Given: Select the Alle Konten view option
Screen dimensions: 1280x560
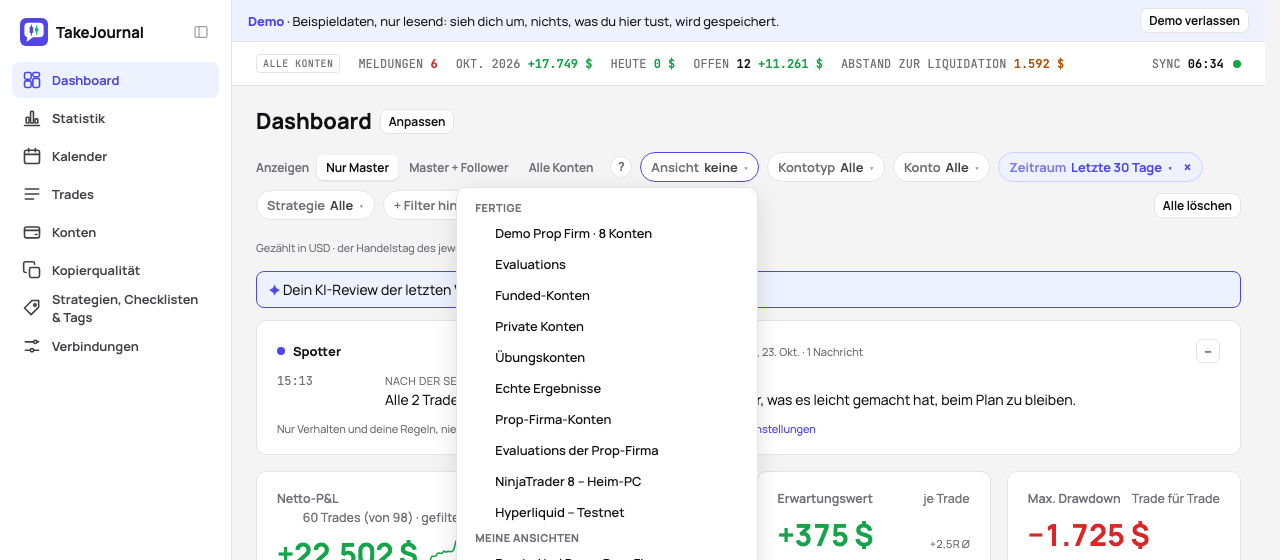Looking at the screenshot, I should click(561, 167).
